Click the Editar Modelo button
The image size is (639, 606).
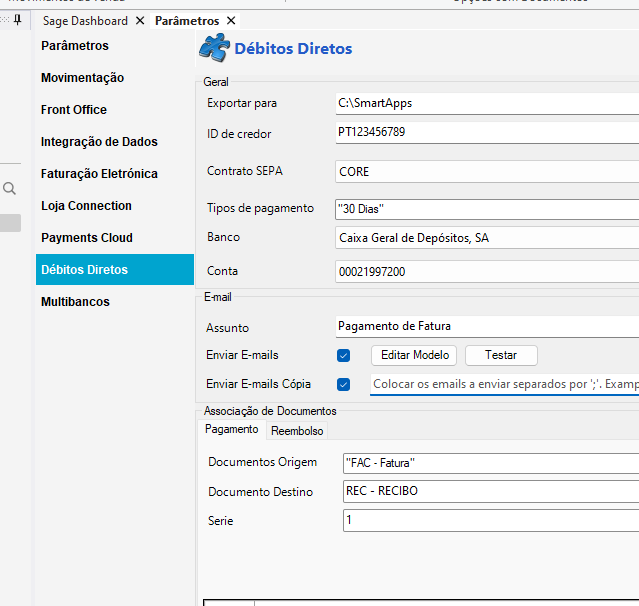click(x=414, y=355)
